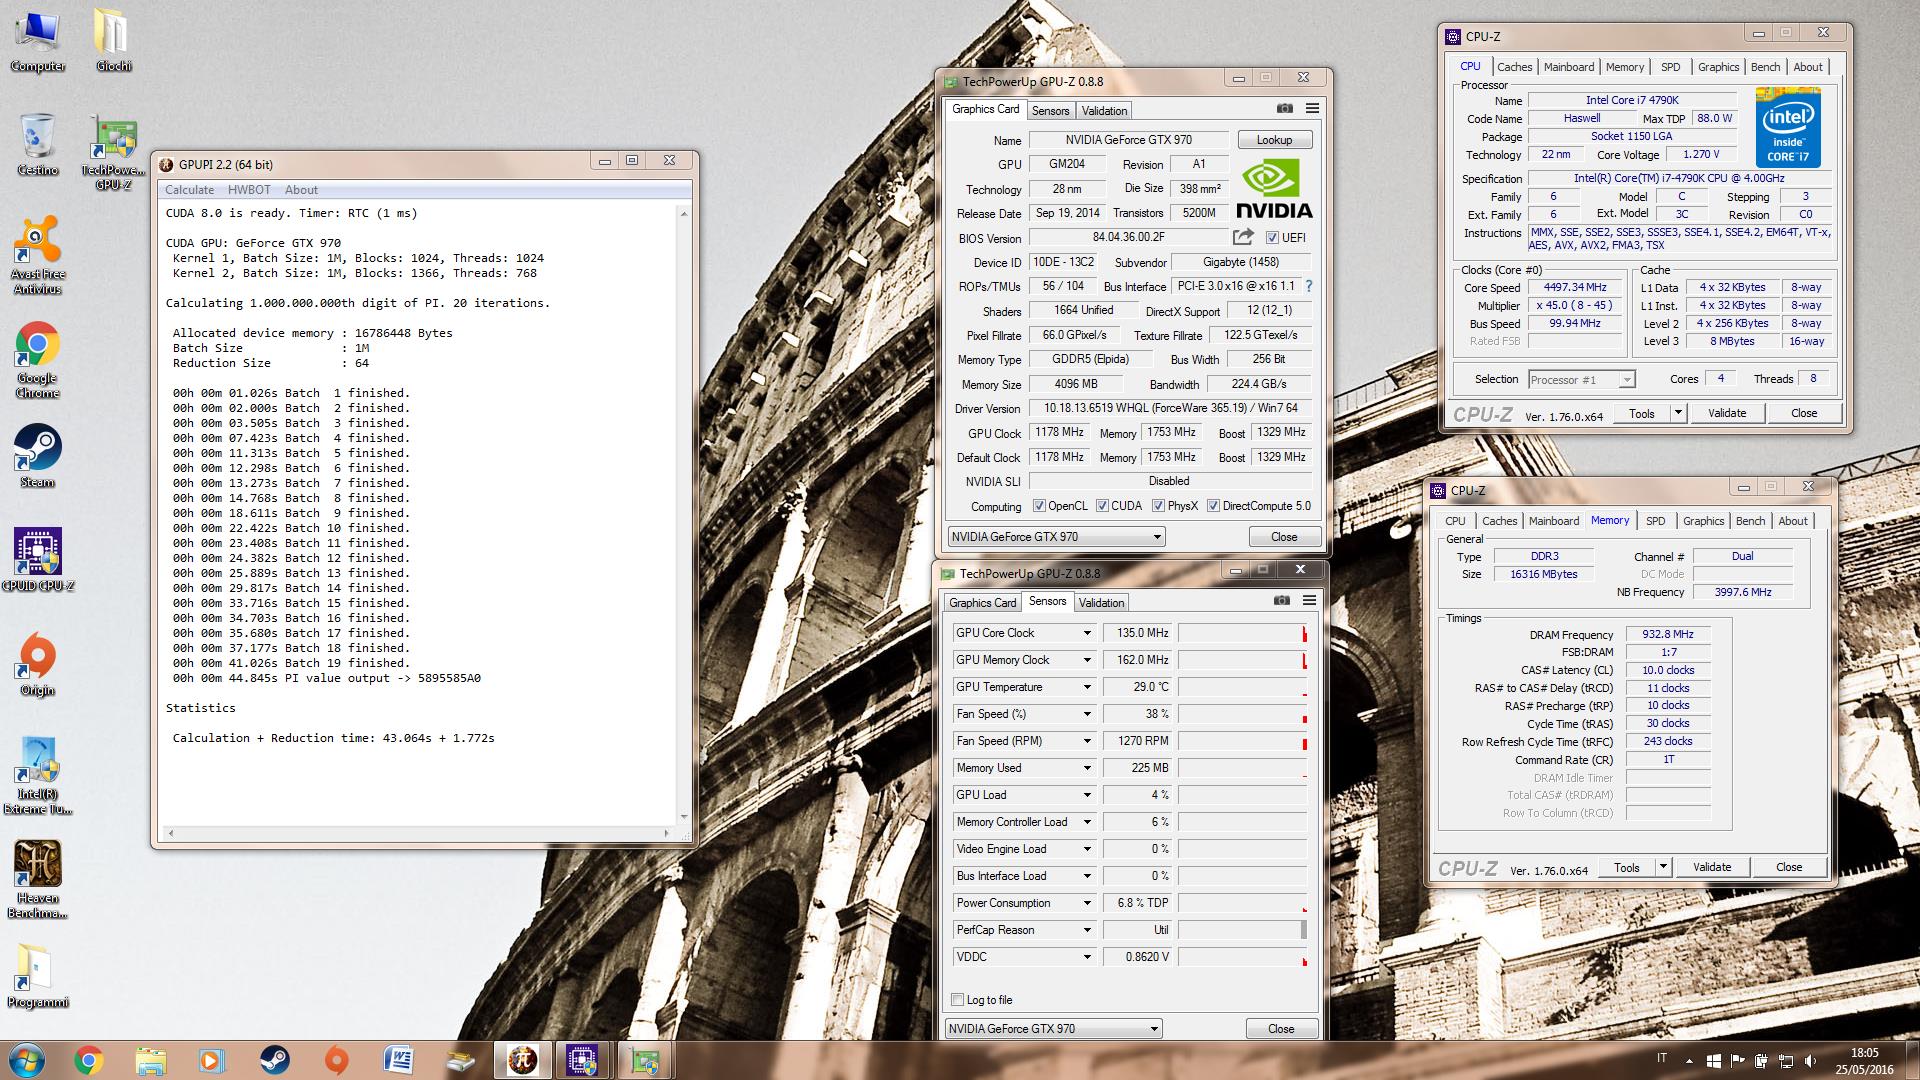Open the About menu in GPUPI
The image size is (1920, 1080).
[301, 190]
